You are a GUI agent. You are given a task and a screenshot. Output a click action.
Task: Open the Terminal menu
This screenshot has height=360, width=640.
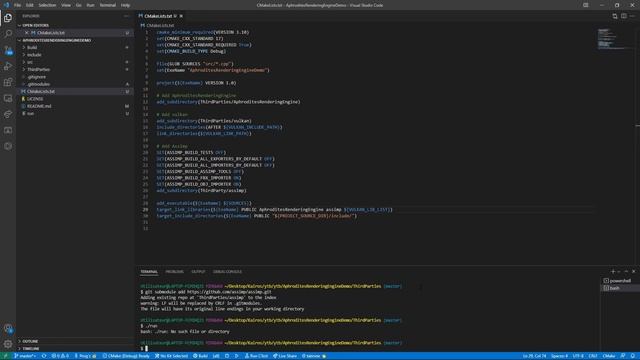click(108, 5)
